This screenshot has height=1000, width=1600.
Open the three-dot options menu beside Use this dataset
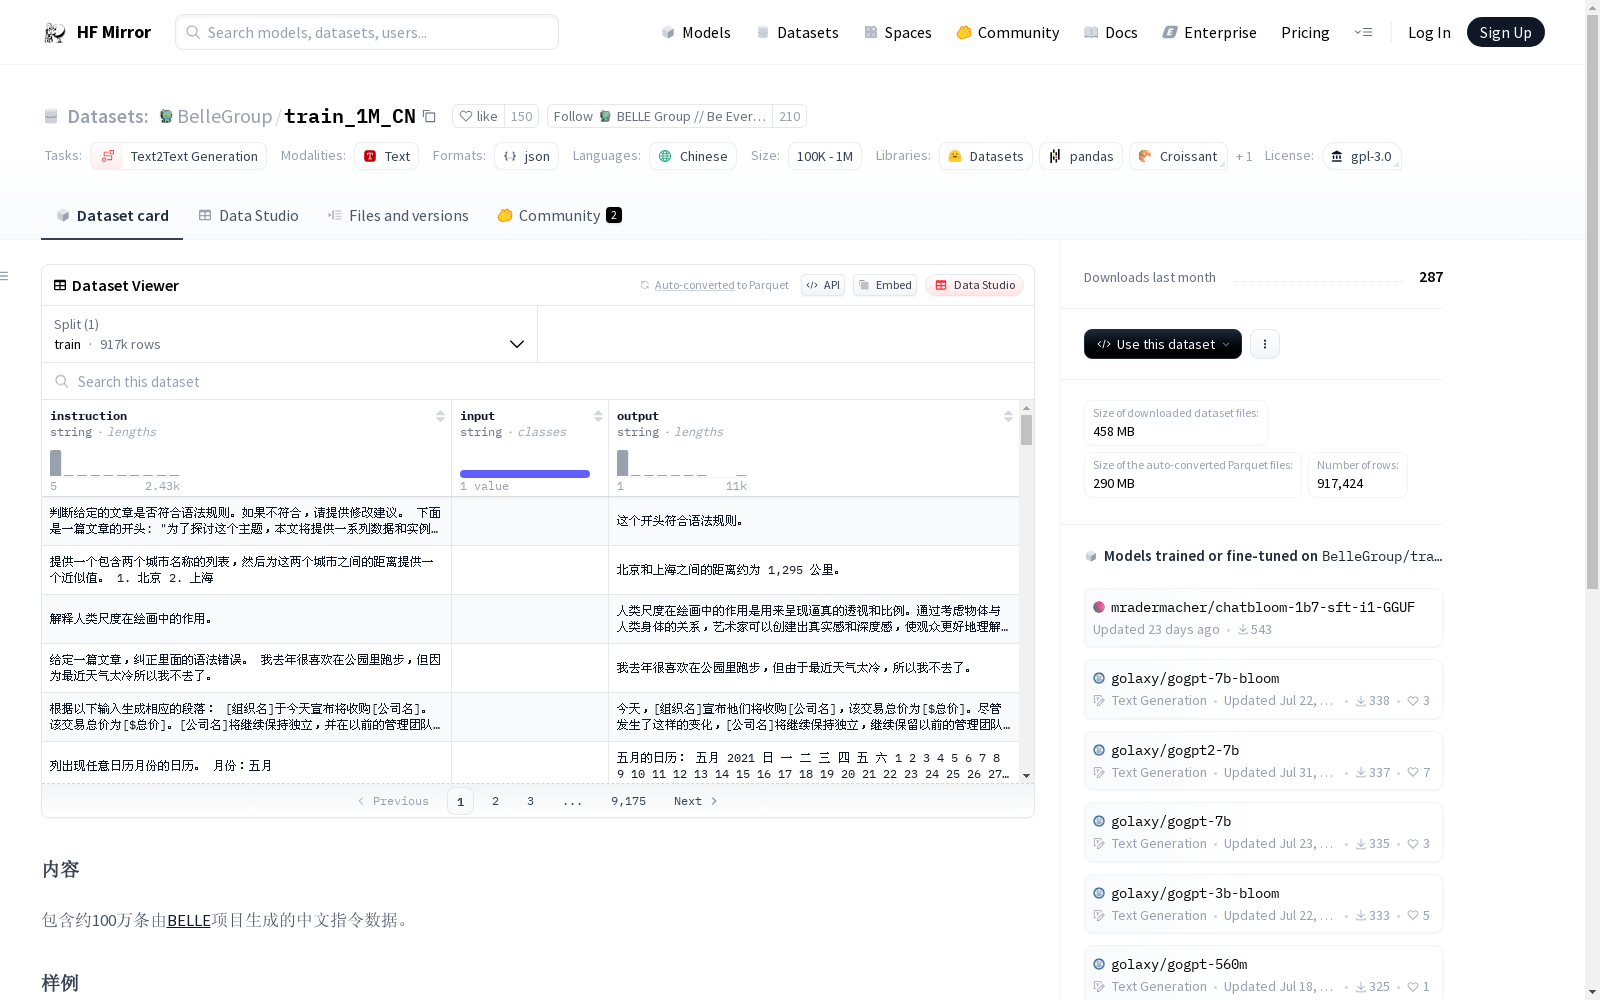coord(1265,344)
